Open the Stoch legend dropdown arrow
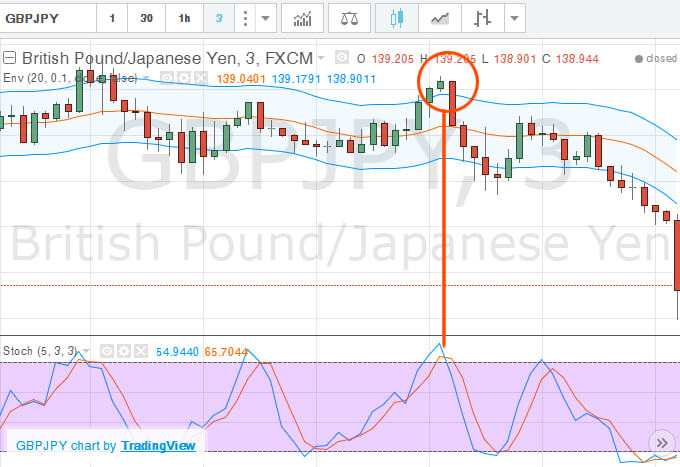Viewport: 680px width, 467px height. click(86, 351)
